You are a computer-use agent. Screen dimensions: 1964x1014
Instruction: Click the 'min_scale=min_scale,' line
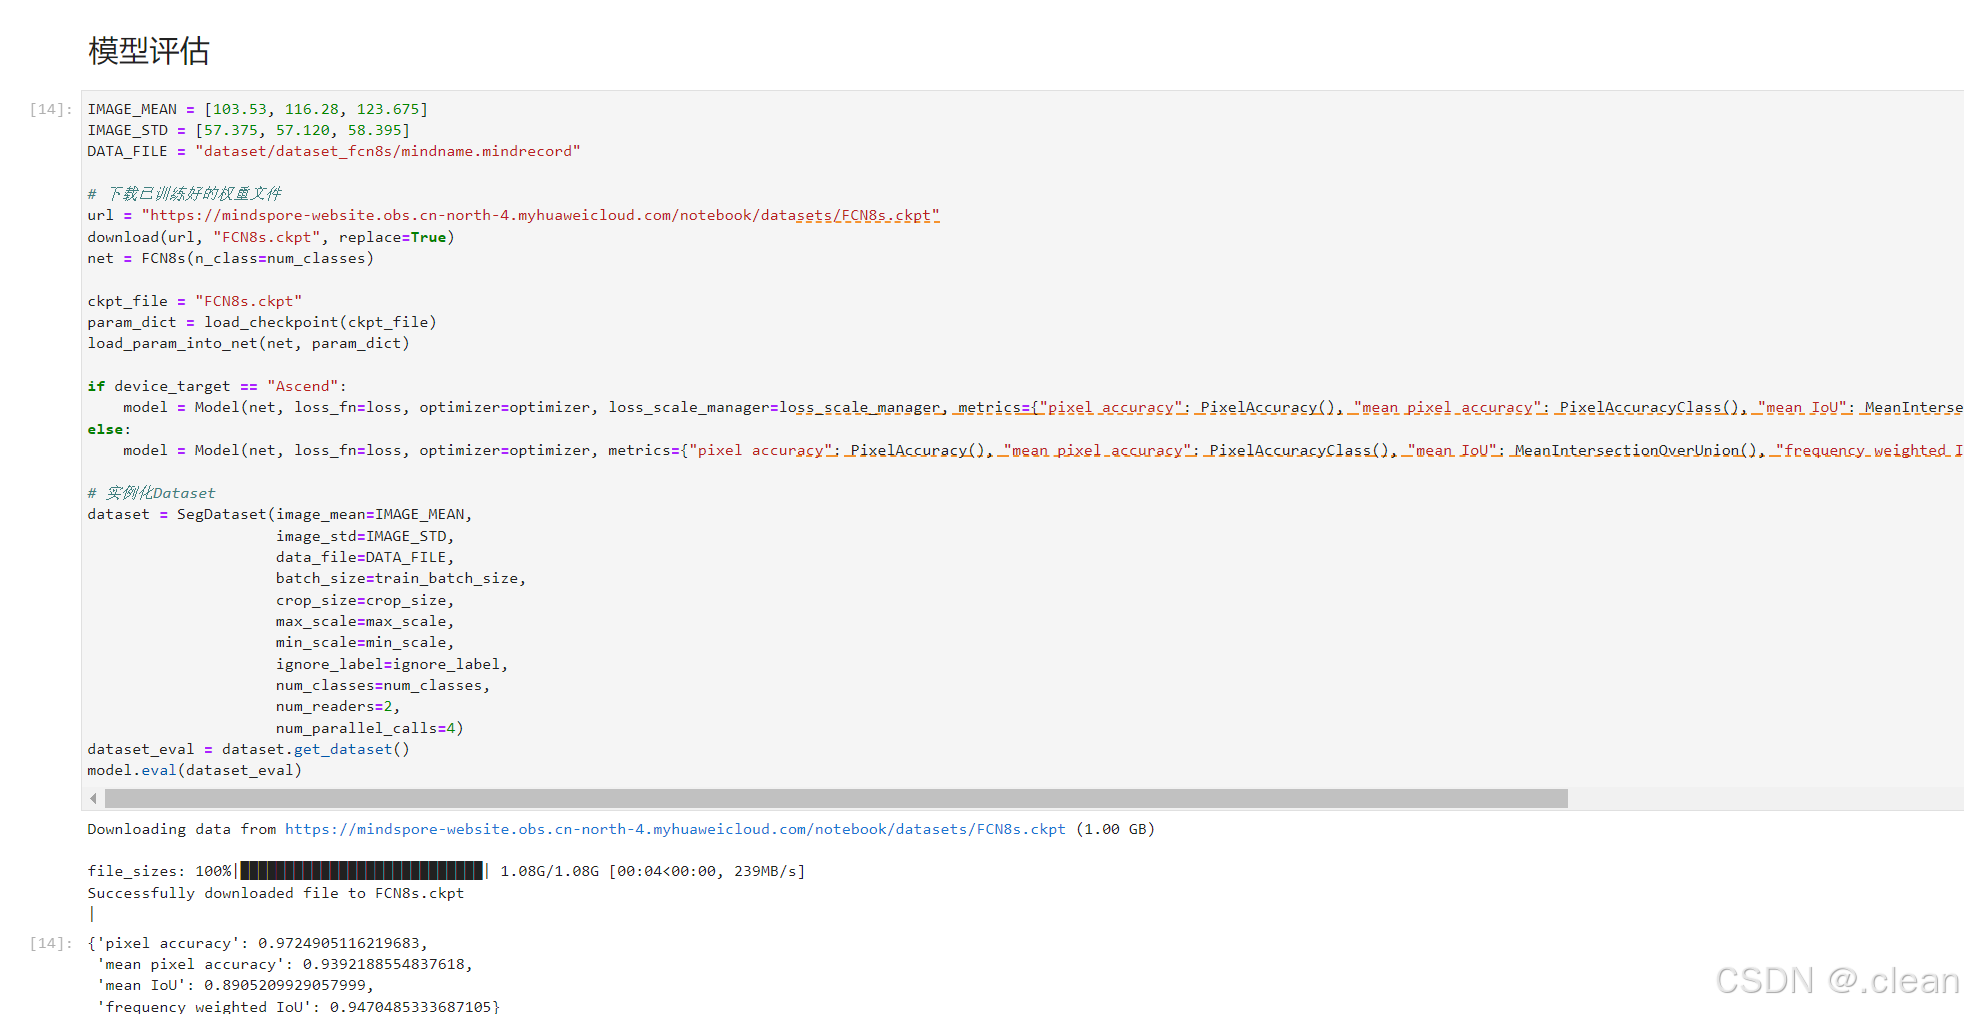[365, 642]
